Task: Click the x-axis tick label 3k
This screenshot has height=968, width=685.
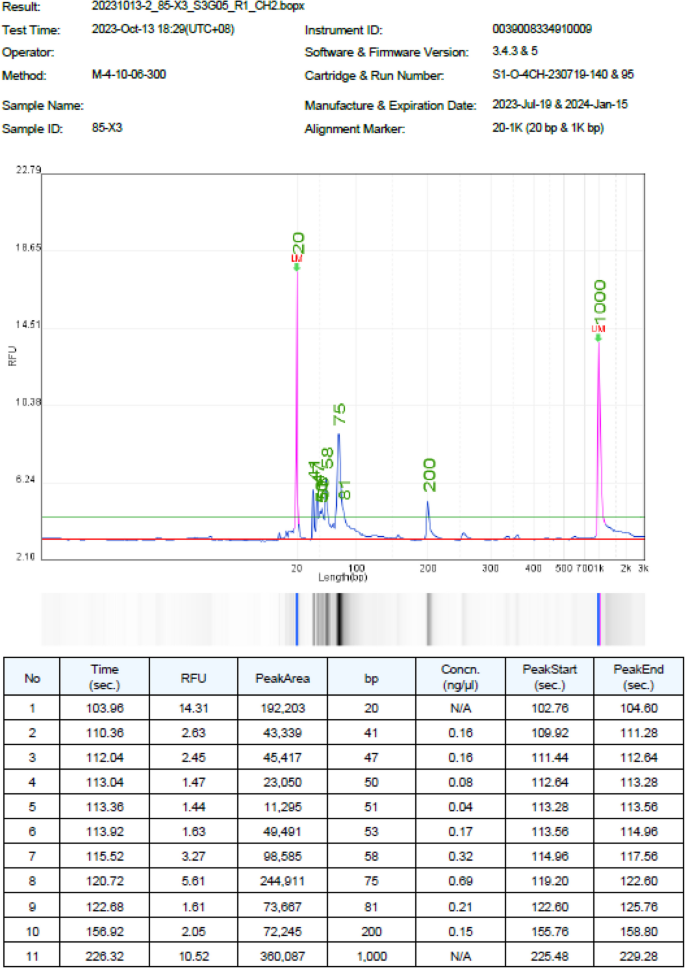Action: coord(643,568)
